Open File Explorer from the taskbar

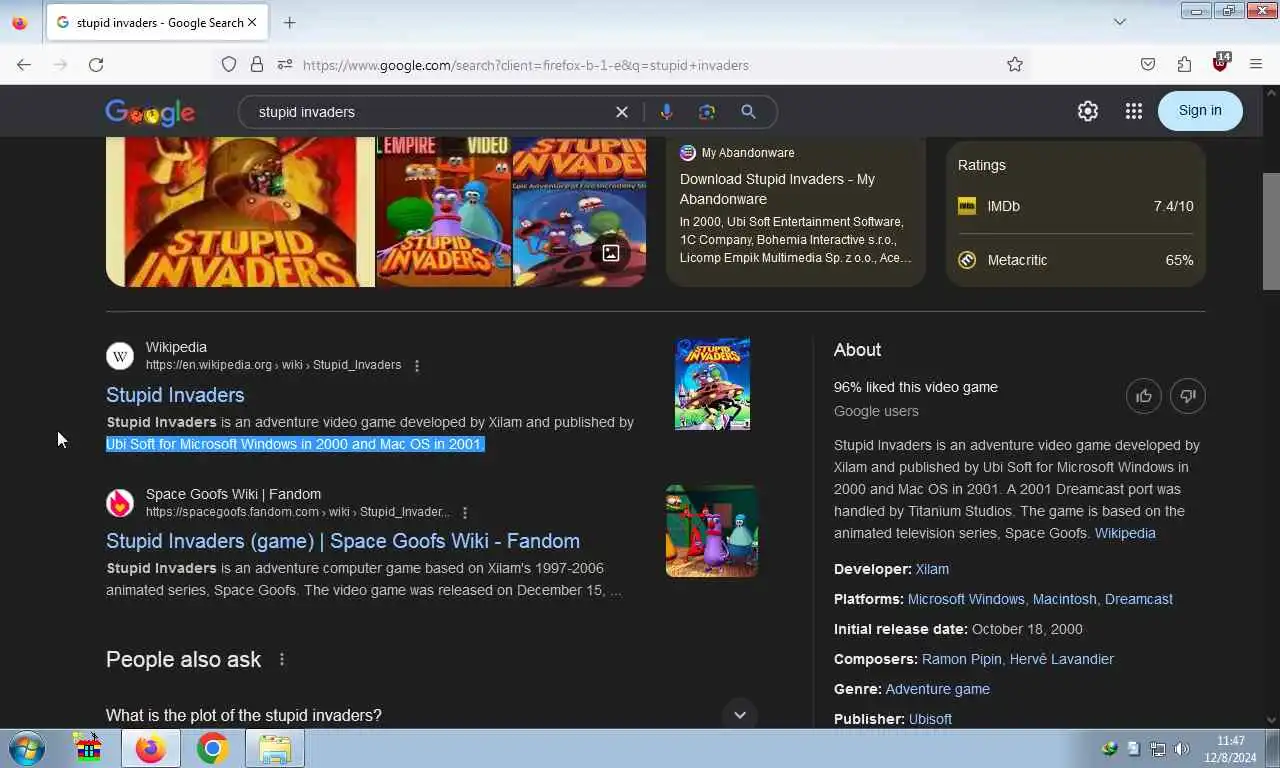coord(274,748)
